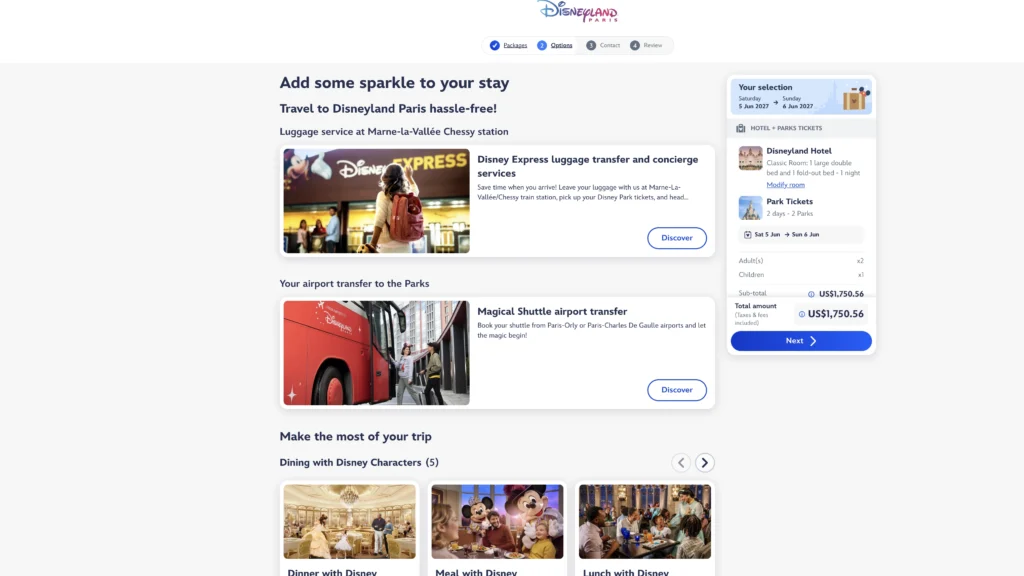Go to the Packages step
1024x576 pixels.
(515, 45)
